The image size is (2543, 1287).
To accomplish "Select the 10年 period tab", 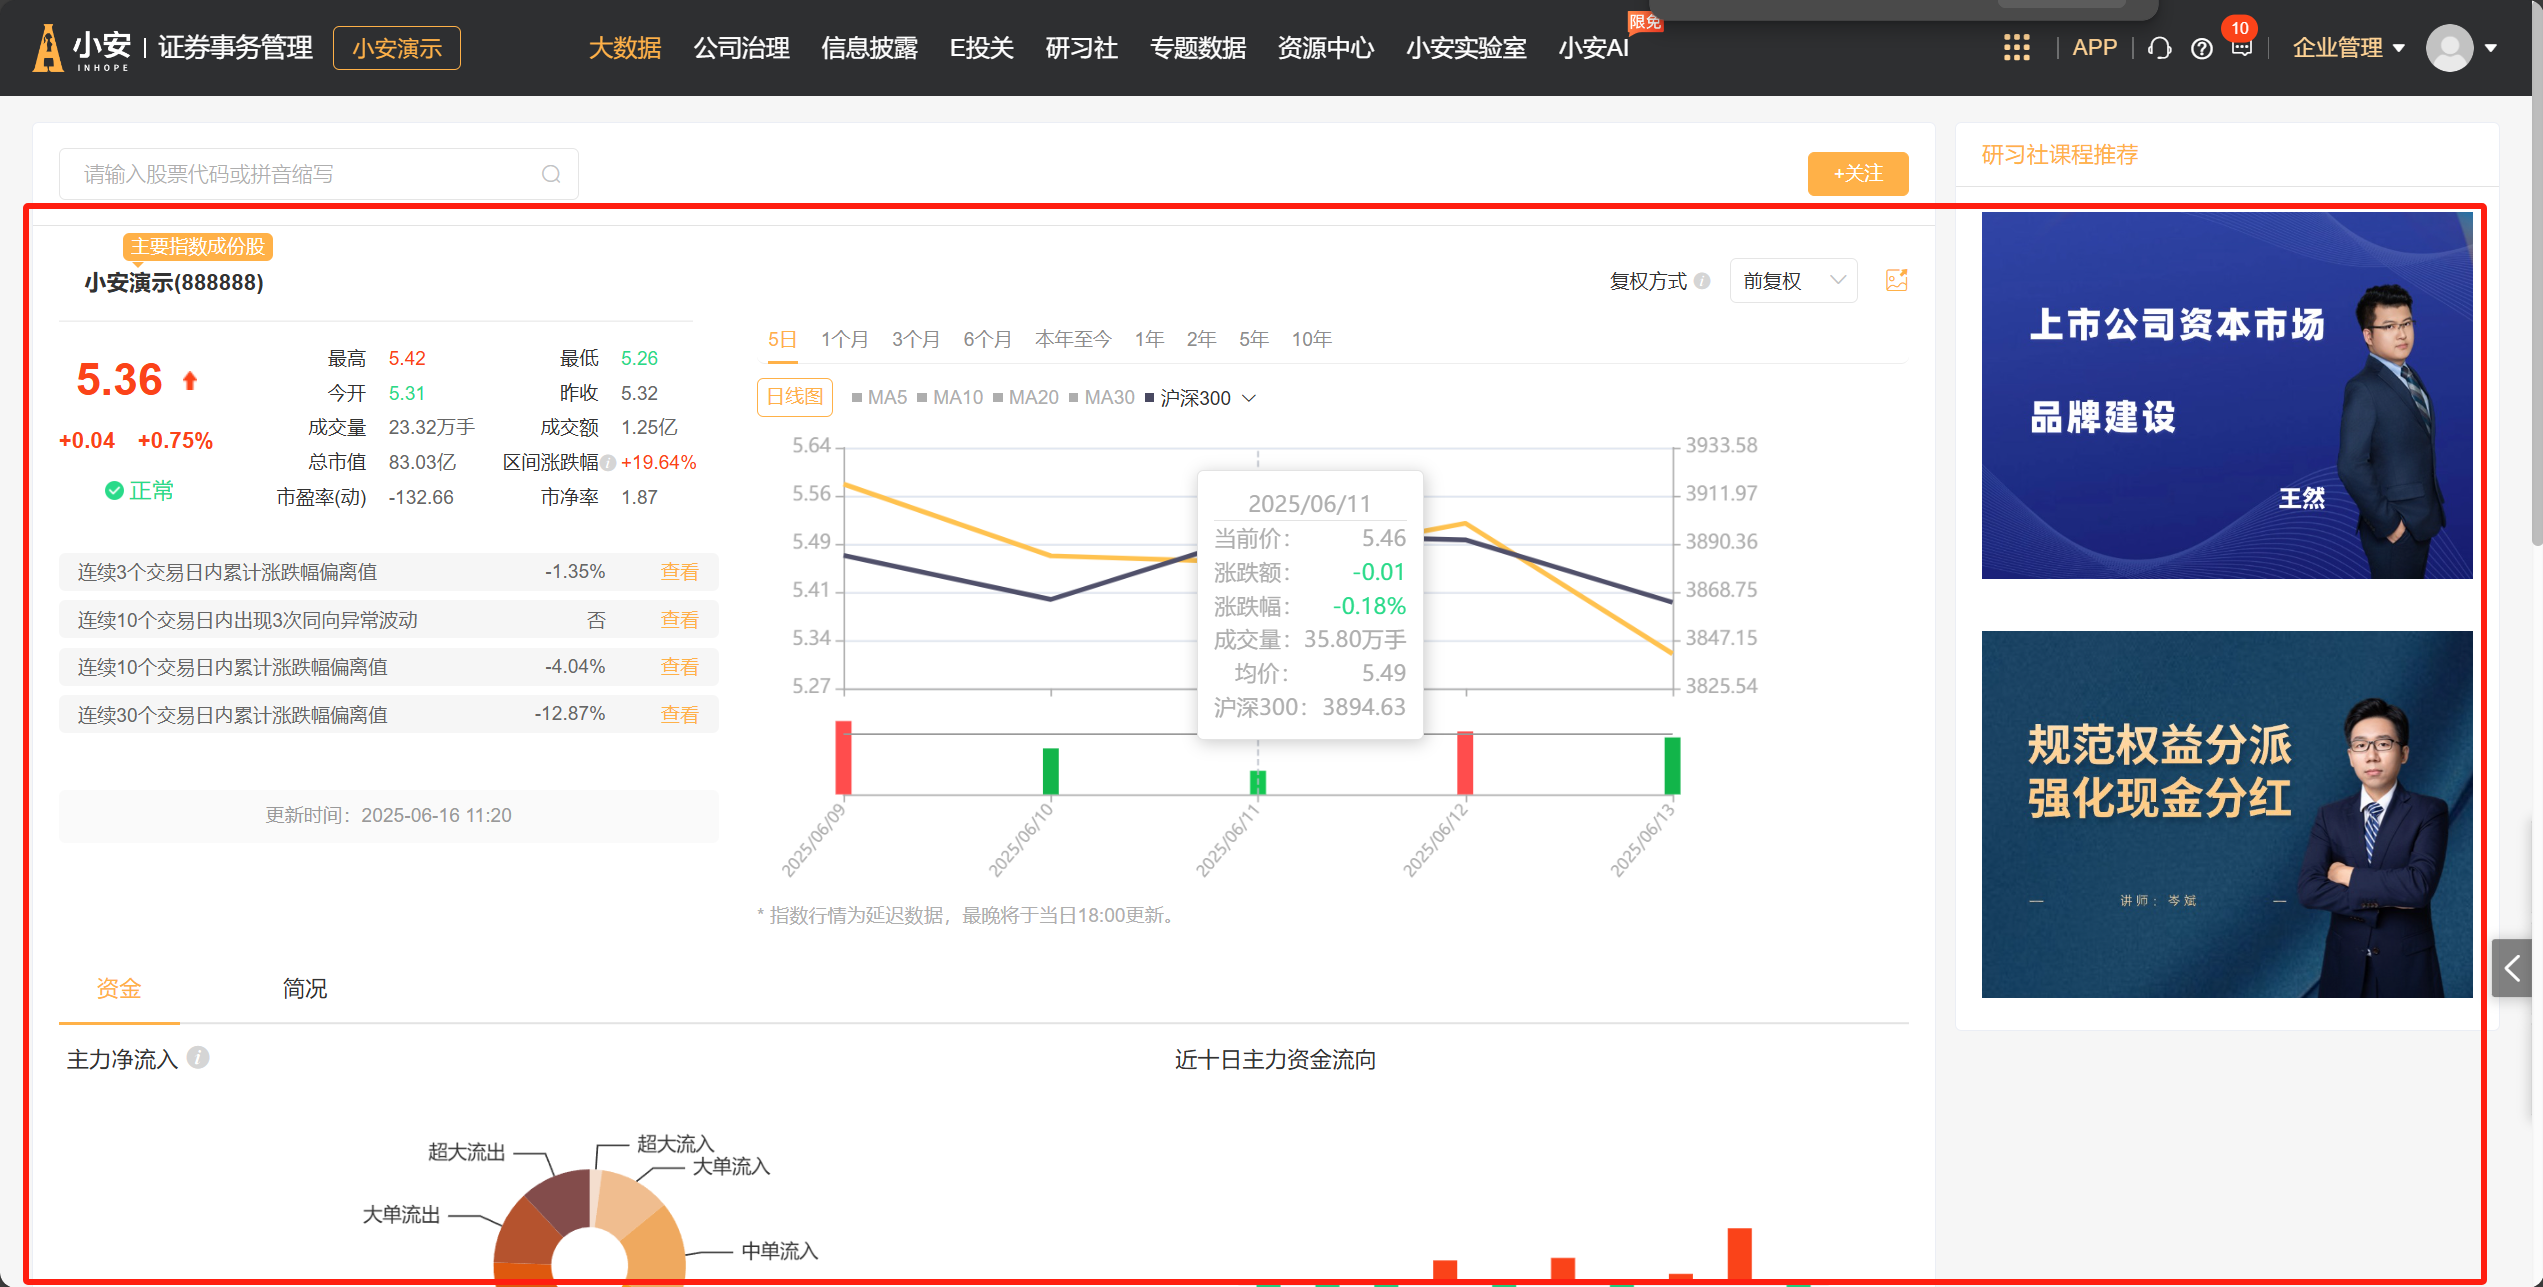I will (1311, 340).
